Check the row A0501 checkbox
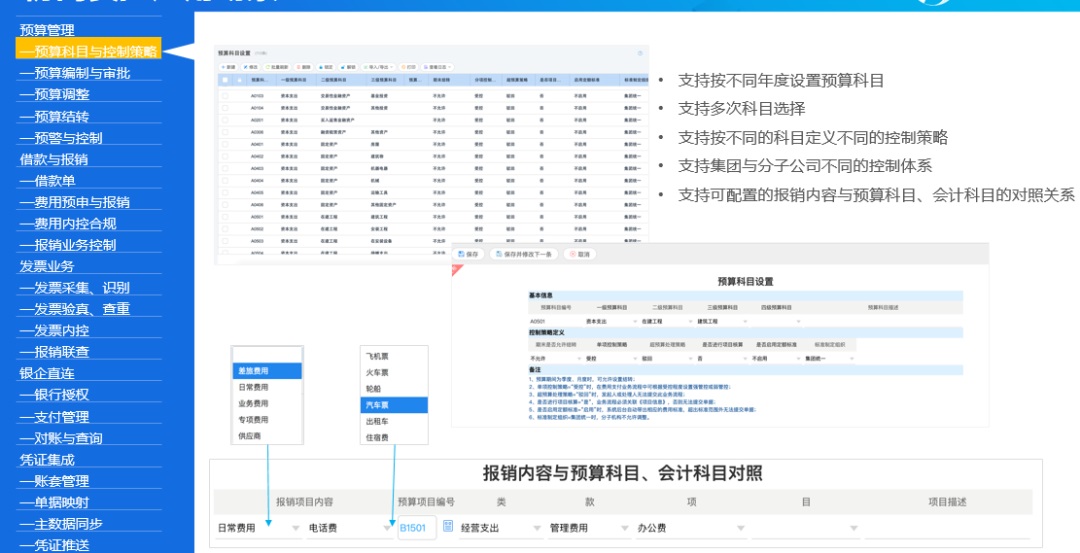Screen dimensions: 1080x553 pos(225,216)
